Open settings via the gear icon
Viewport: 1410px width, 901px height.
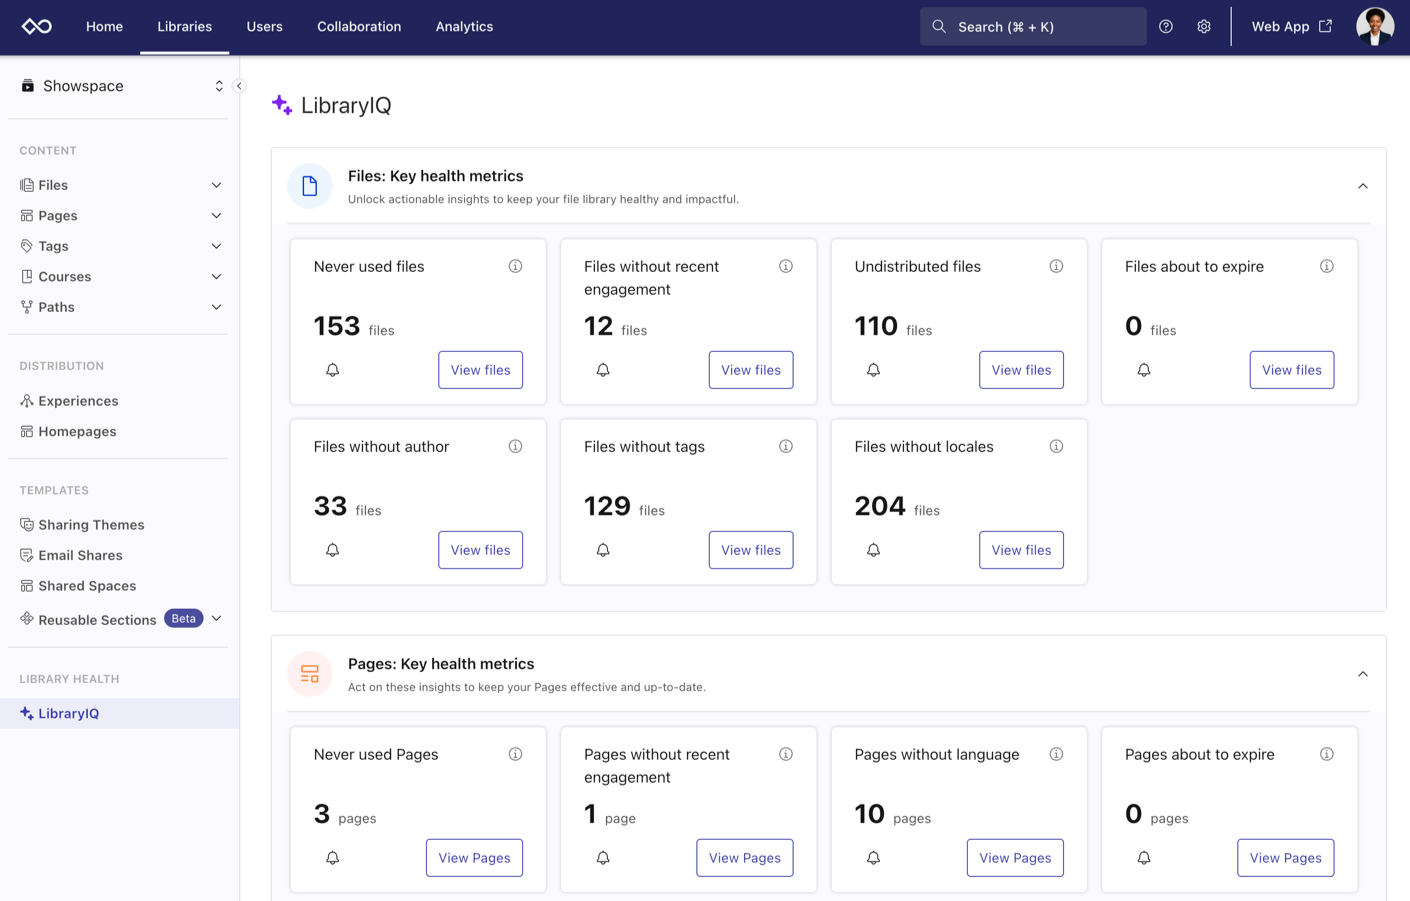pyautogui.click(x=1204, y=27)
